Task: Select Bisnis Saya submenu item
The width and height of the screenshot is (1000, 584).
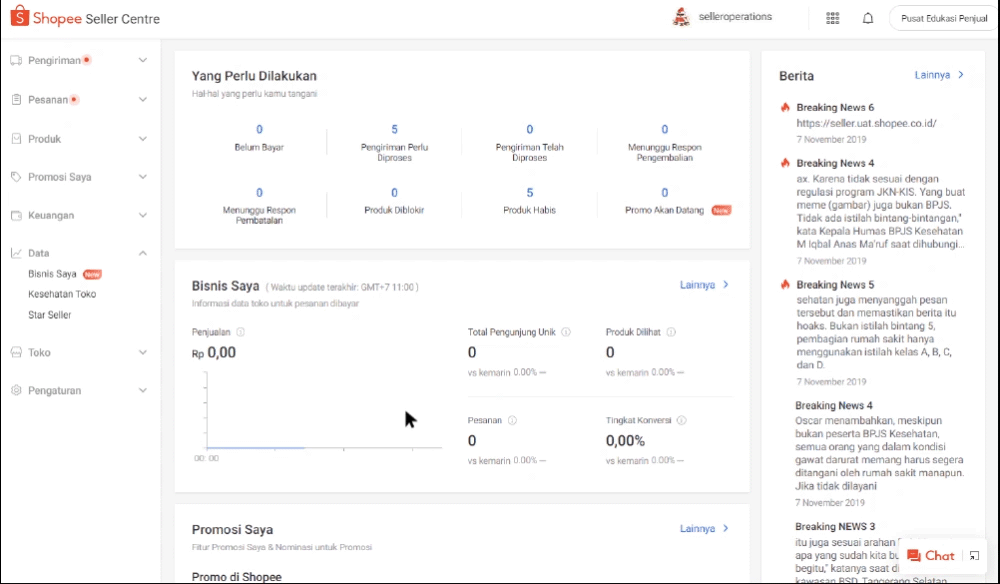Action: tap(52, 274)
